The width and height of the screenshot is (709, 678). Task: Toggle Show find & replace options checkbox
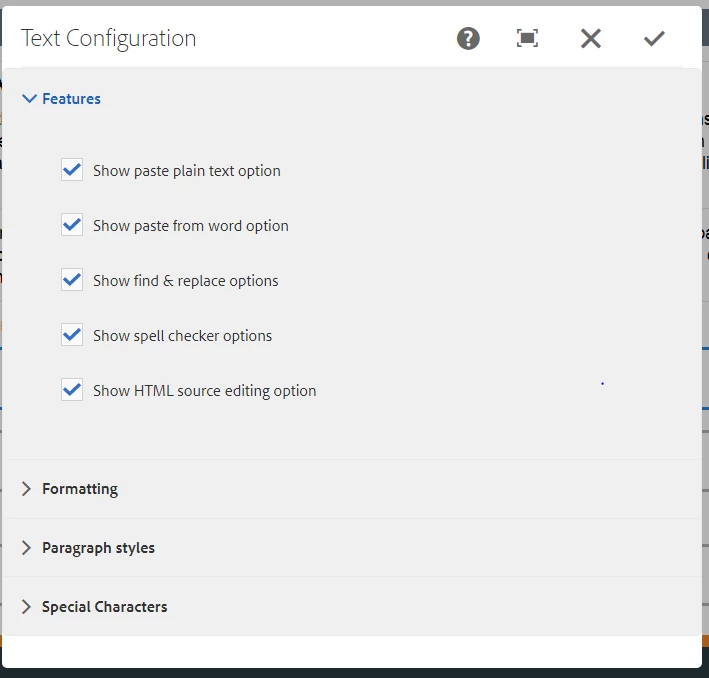72,280
